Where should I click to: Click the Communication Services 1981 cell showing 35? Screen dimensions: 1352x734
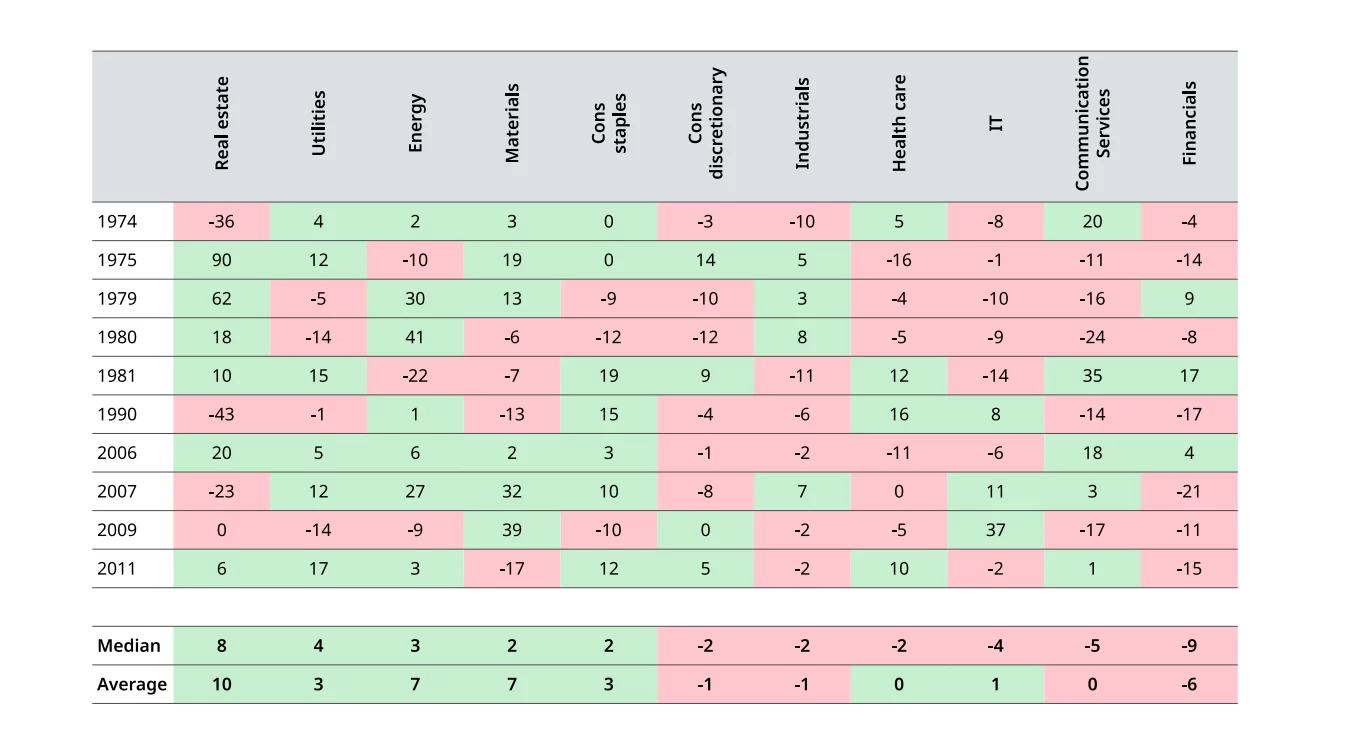point(1092,376)
